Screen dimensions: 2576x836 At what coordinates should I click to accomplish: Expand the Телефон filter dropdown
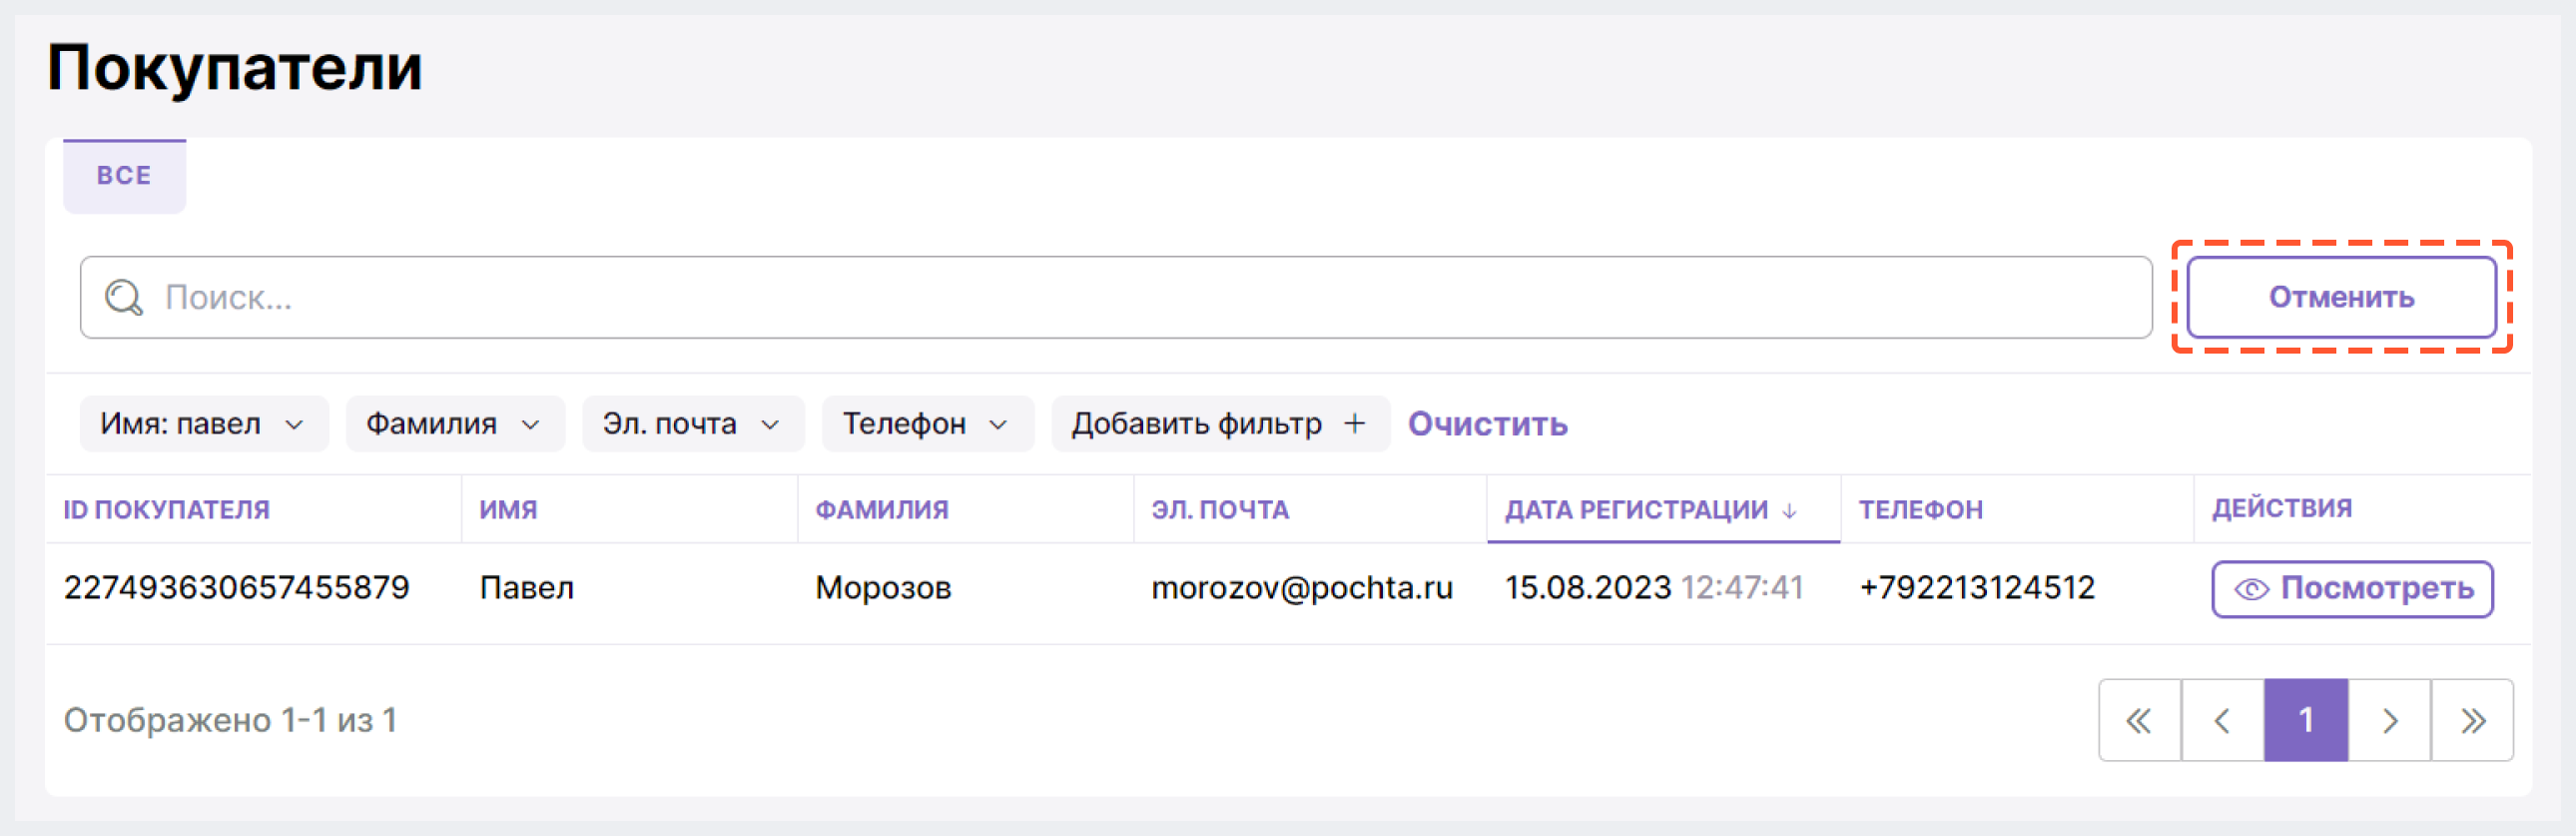click(x=927, y=424)
